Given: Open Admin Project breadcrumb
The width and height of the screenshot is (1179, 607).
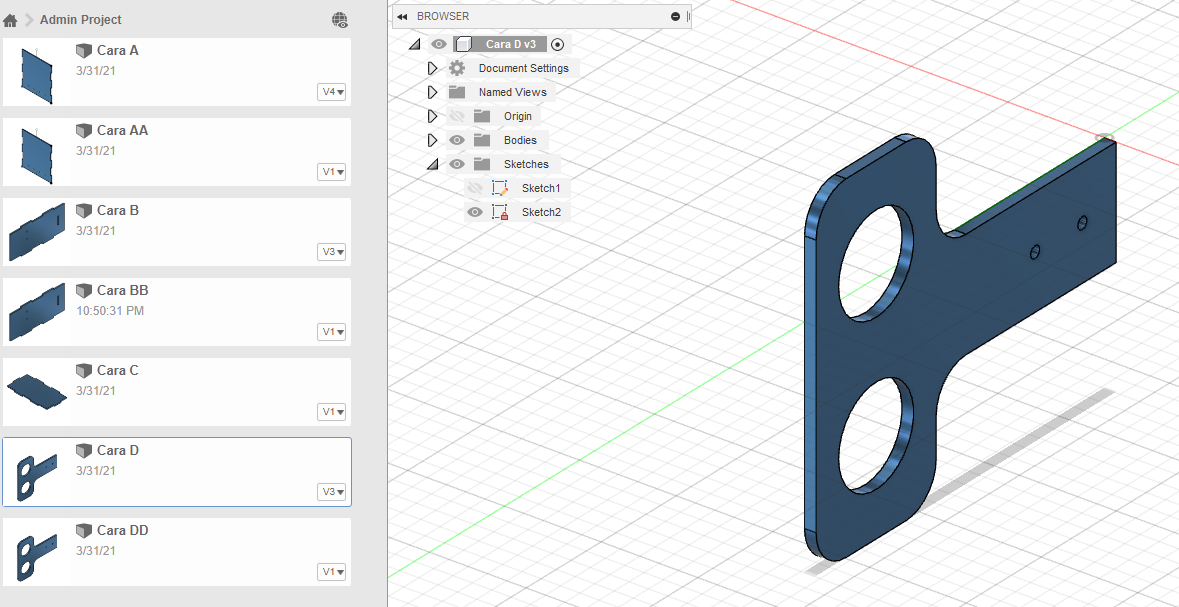Looking at the screenshot, I should pos(80,20).
